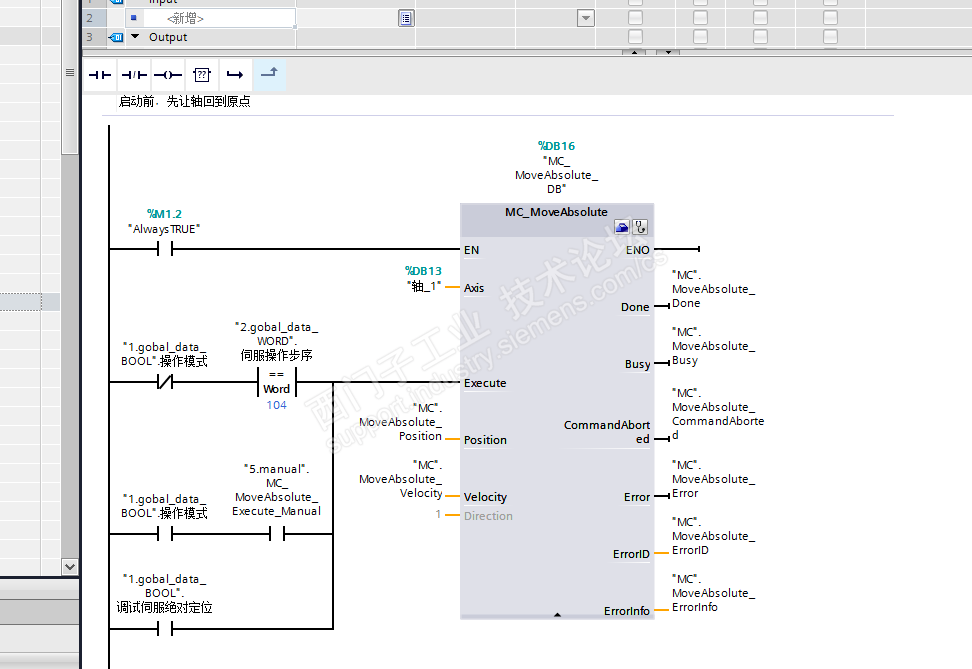
Task: Insert an empty box instruction
Action: pos(201,75)
